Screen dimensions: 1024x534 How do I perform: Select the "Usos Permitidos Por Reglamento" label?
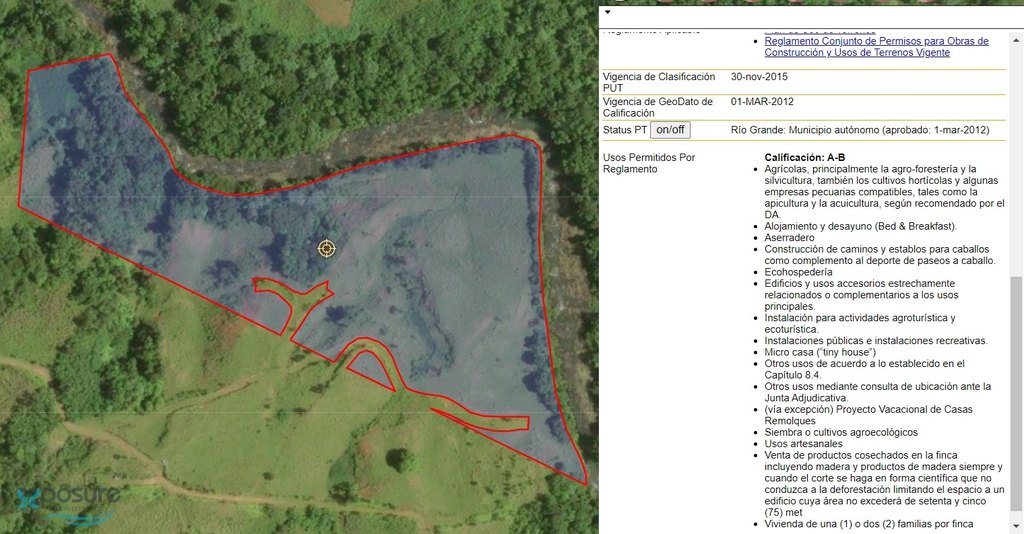click(648, 163)
